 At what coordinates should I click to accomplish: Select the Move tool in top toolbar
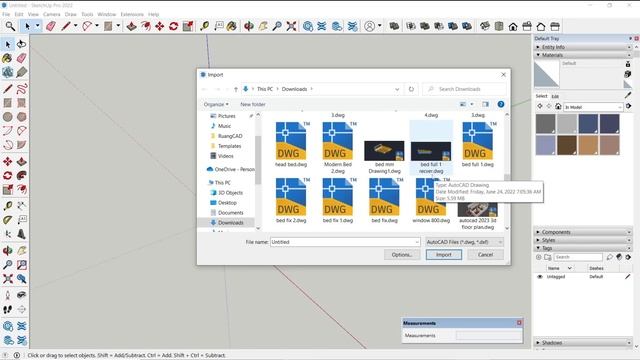click(160, 27)
